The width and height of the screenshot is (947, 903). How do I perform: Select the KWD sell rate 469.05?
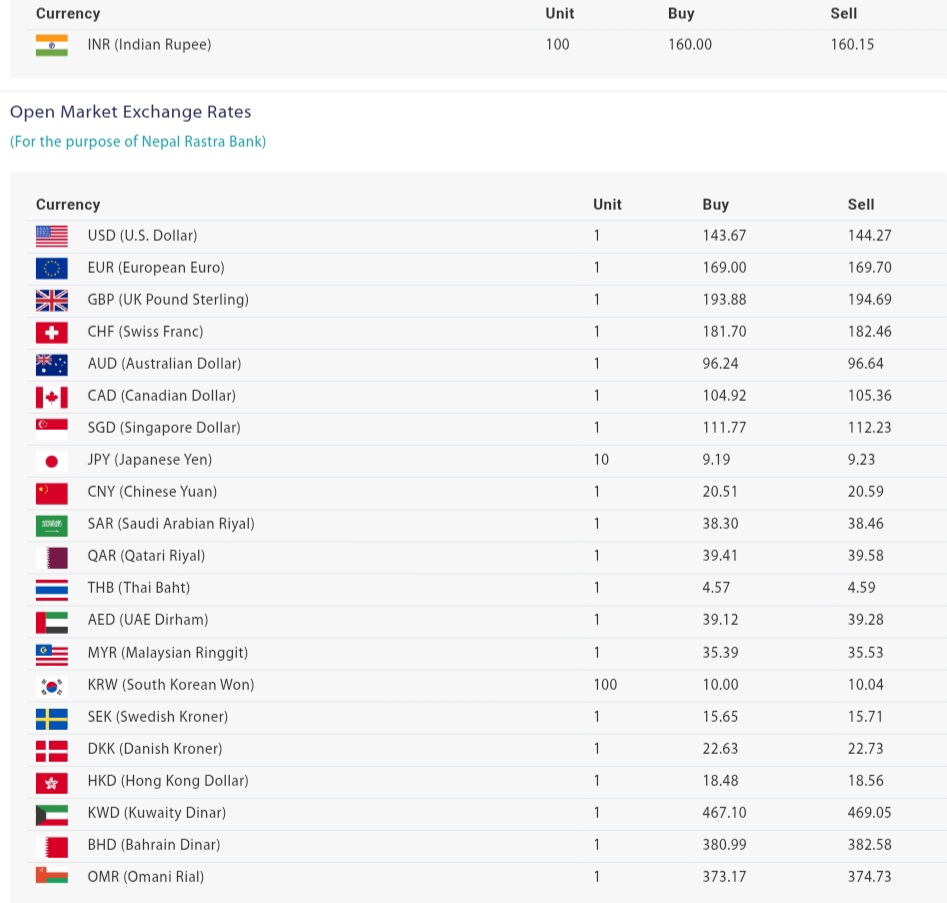click(x=869, y=813)
